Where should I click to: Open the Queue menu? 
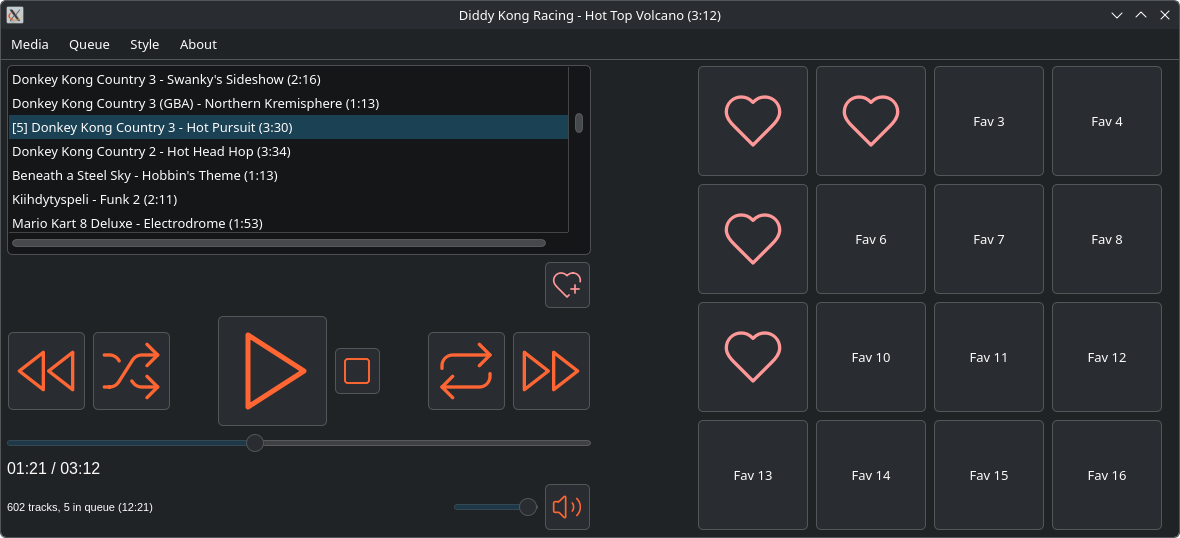pos(89,44)
